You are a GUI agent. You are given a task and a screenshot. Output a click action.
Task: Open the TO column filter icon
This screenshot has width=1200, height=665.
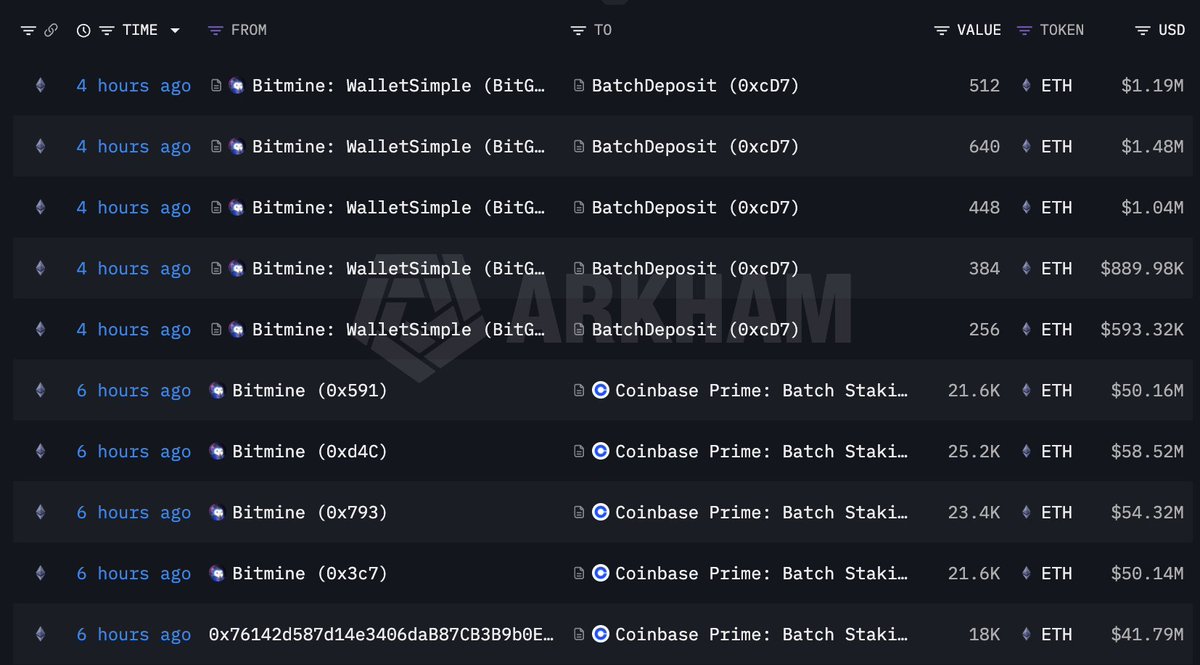(x=578, y=31)
